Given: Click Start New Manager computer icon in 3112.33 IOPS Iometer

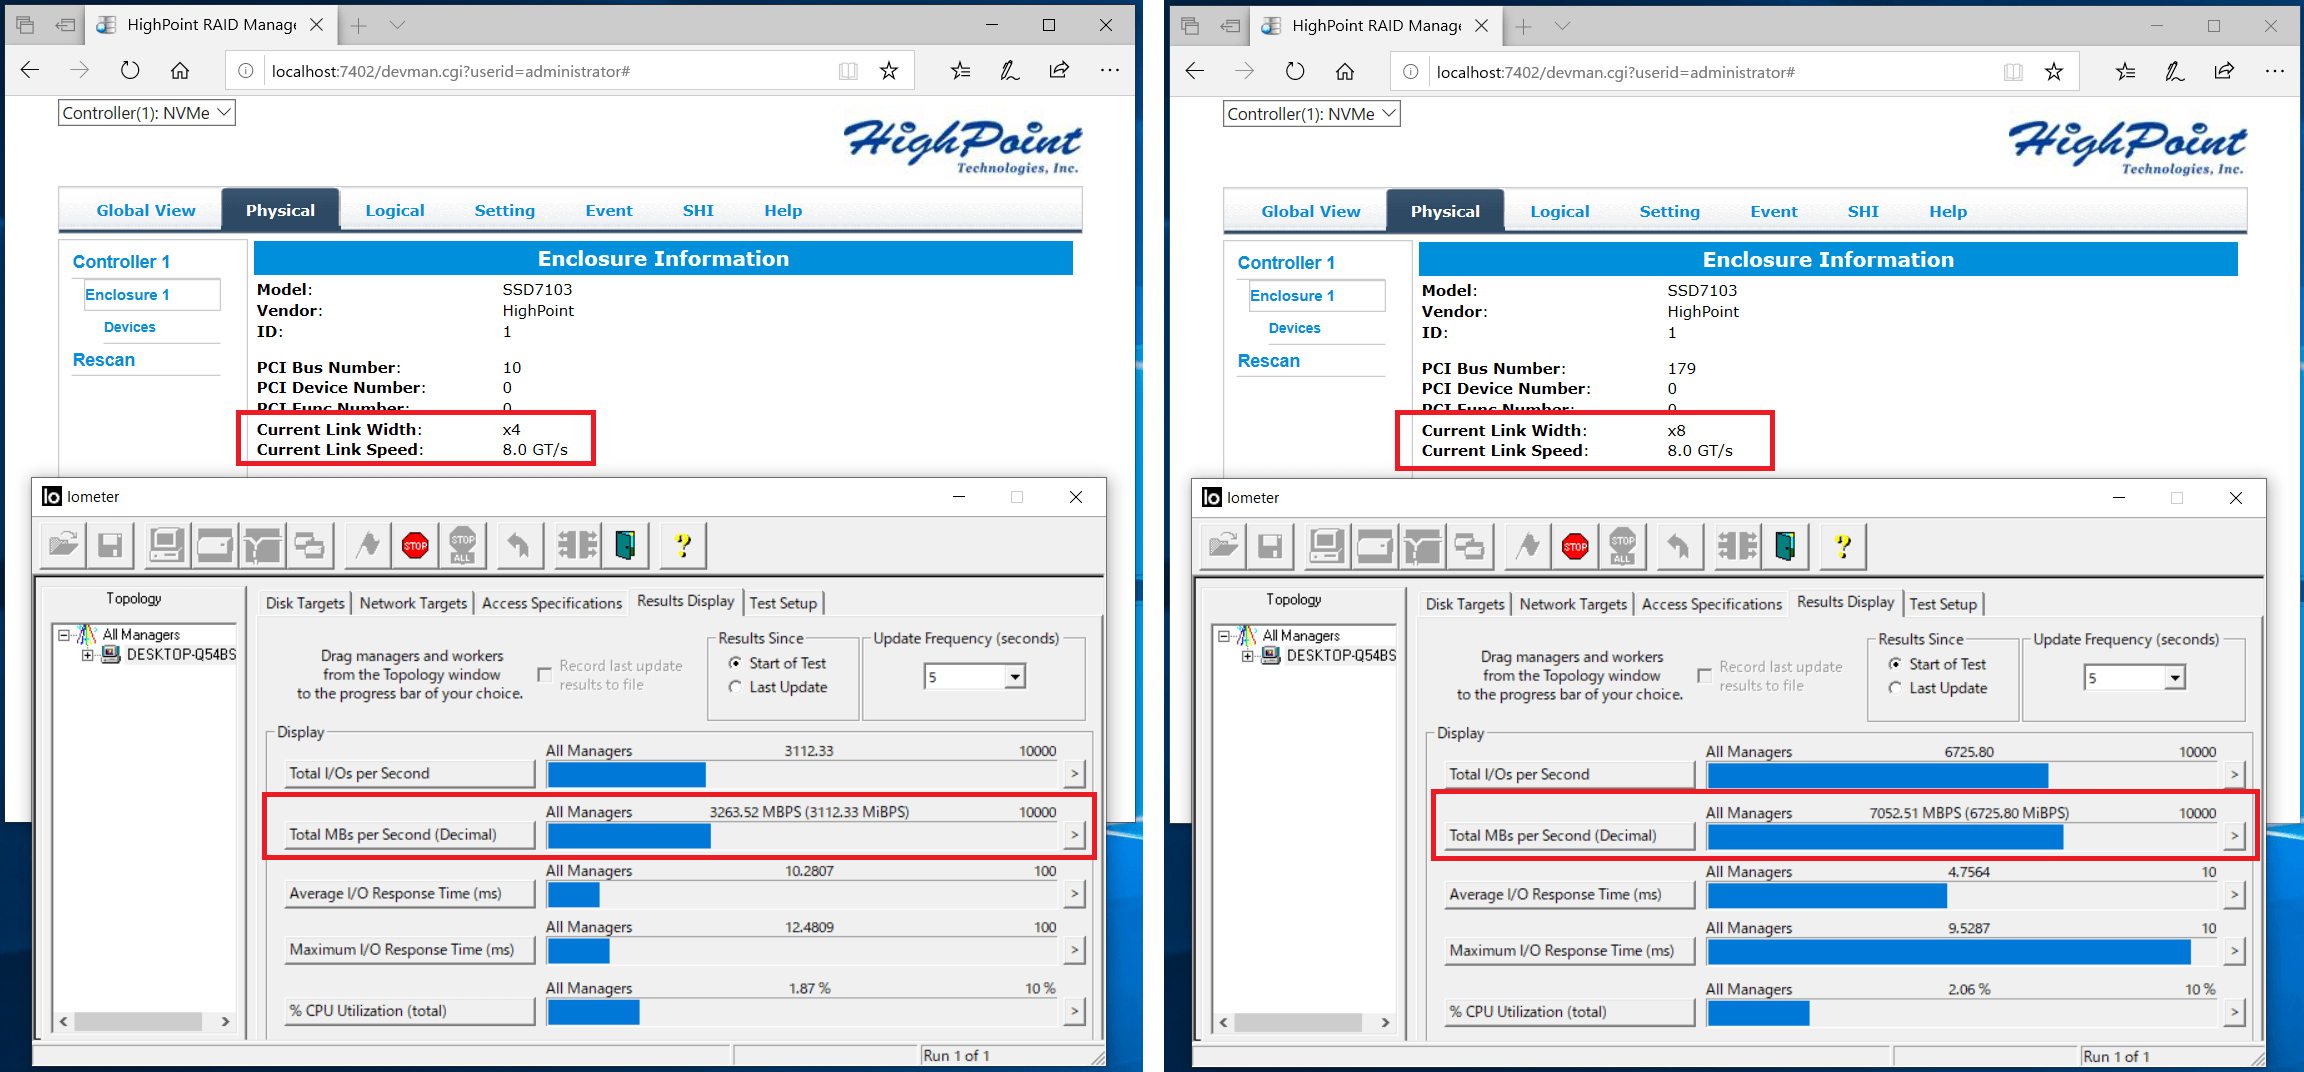Looking at the screenshot, I should tap(167, 545).
